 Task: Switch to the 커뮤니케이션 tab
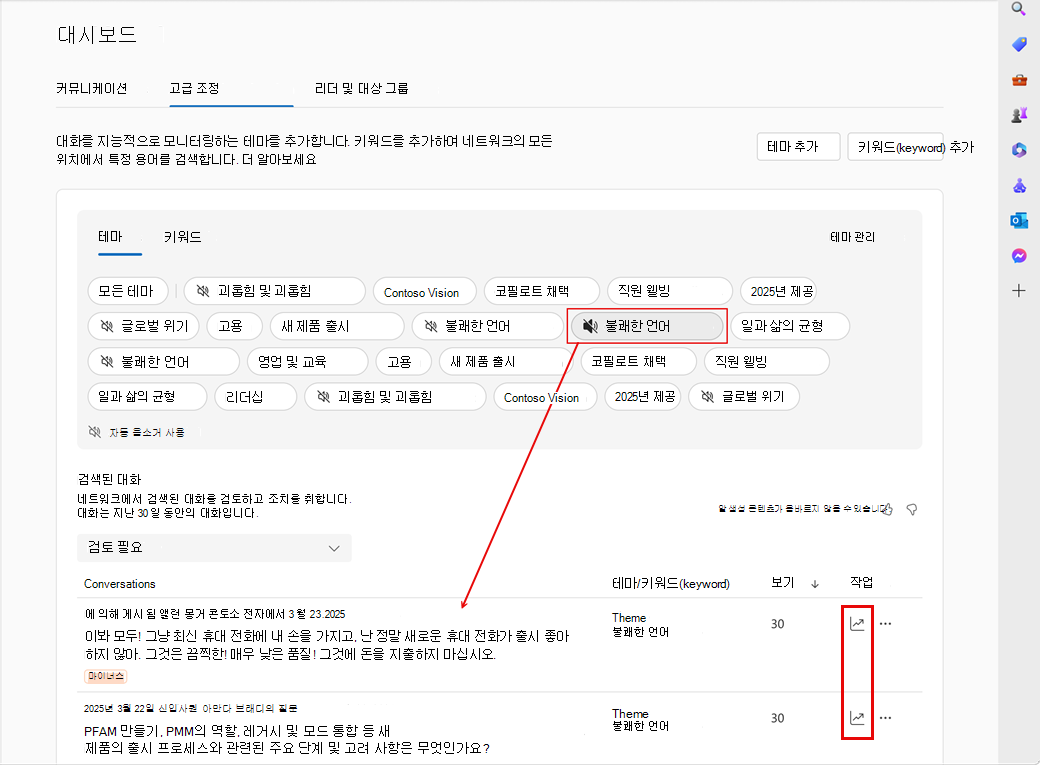[x=91, y=88]
